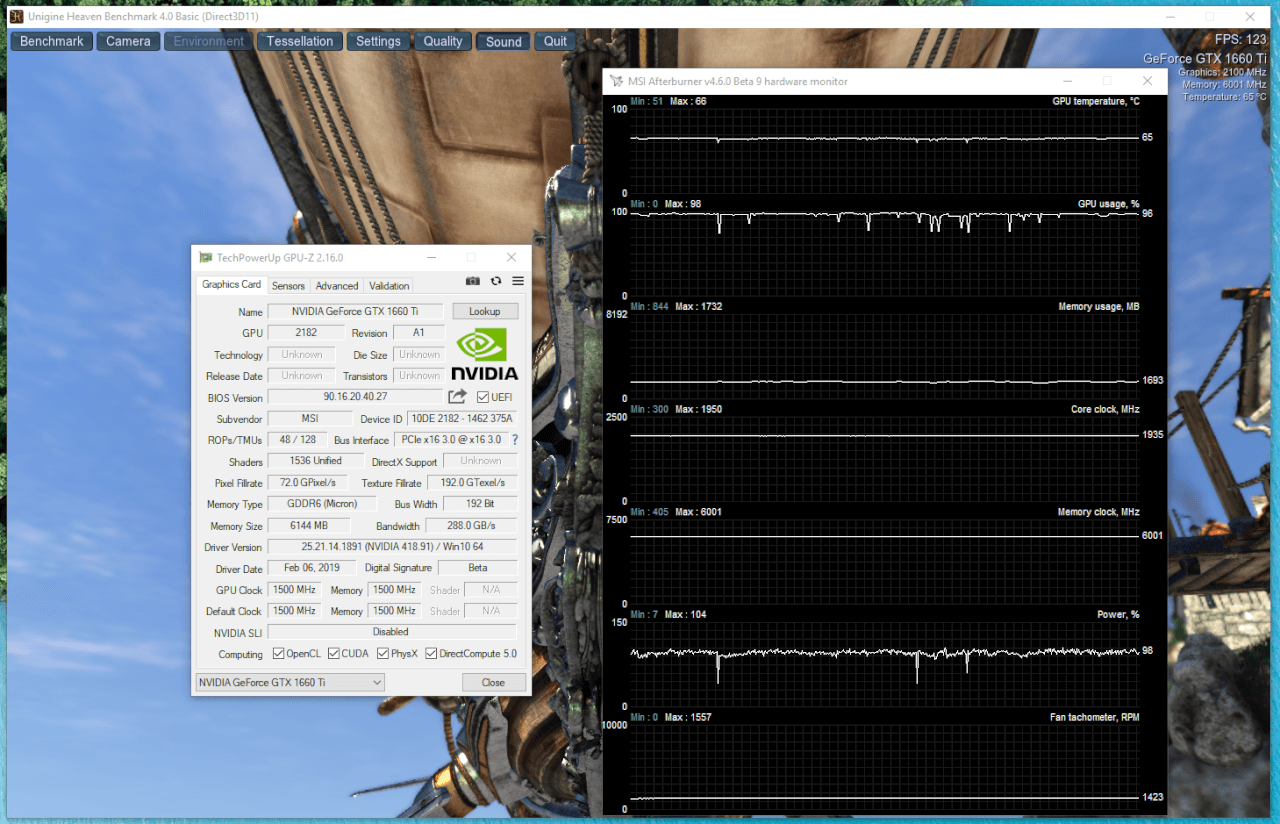Minimize the GPU-Z window

(x=431, y=257)
